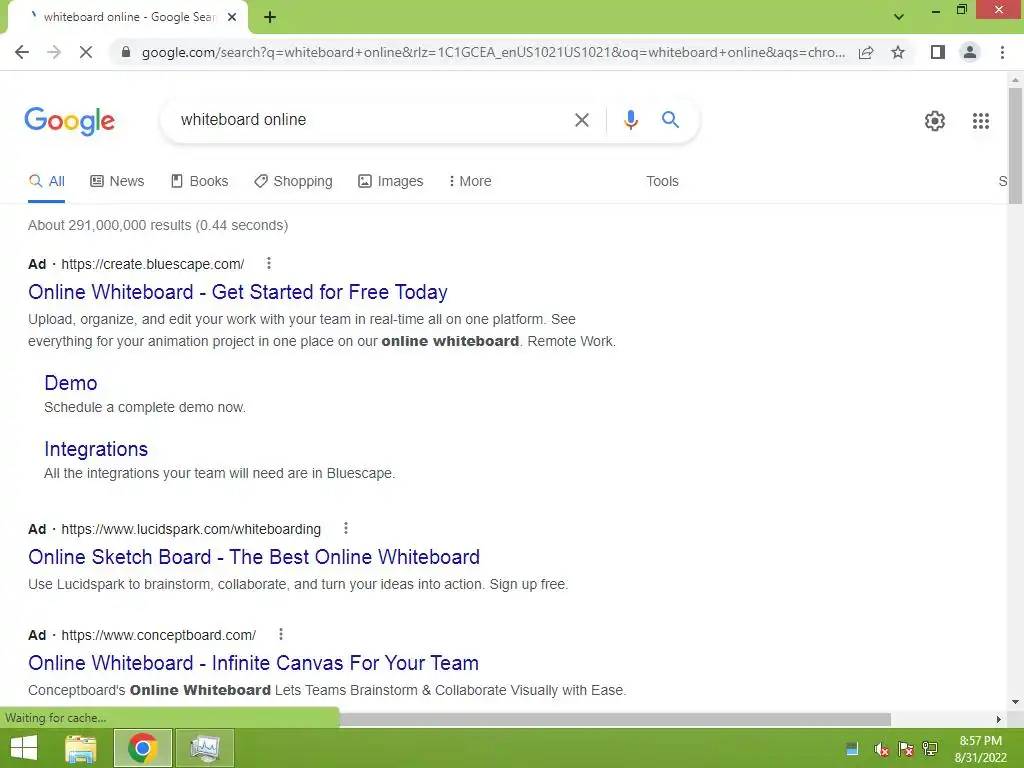Click the horizontal scrollbar thumb

click(x=615, y=719)
